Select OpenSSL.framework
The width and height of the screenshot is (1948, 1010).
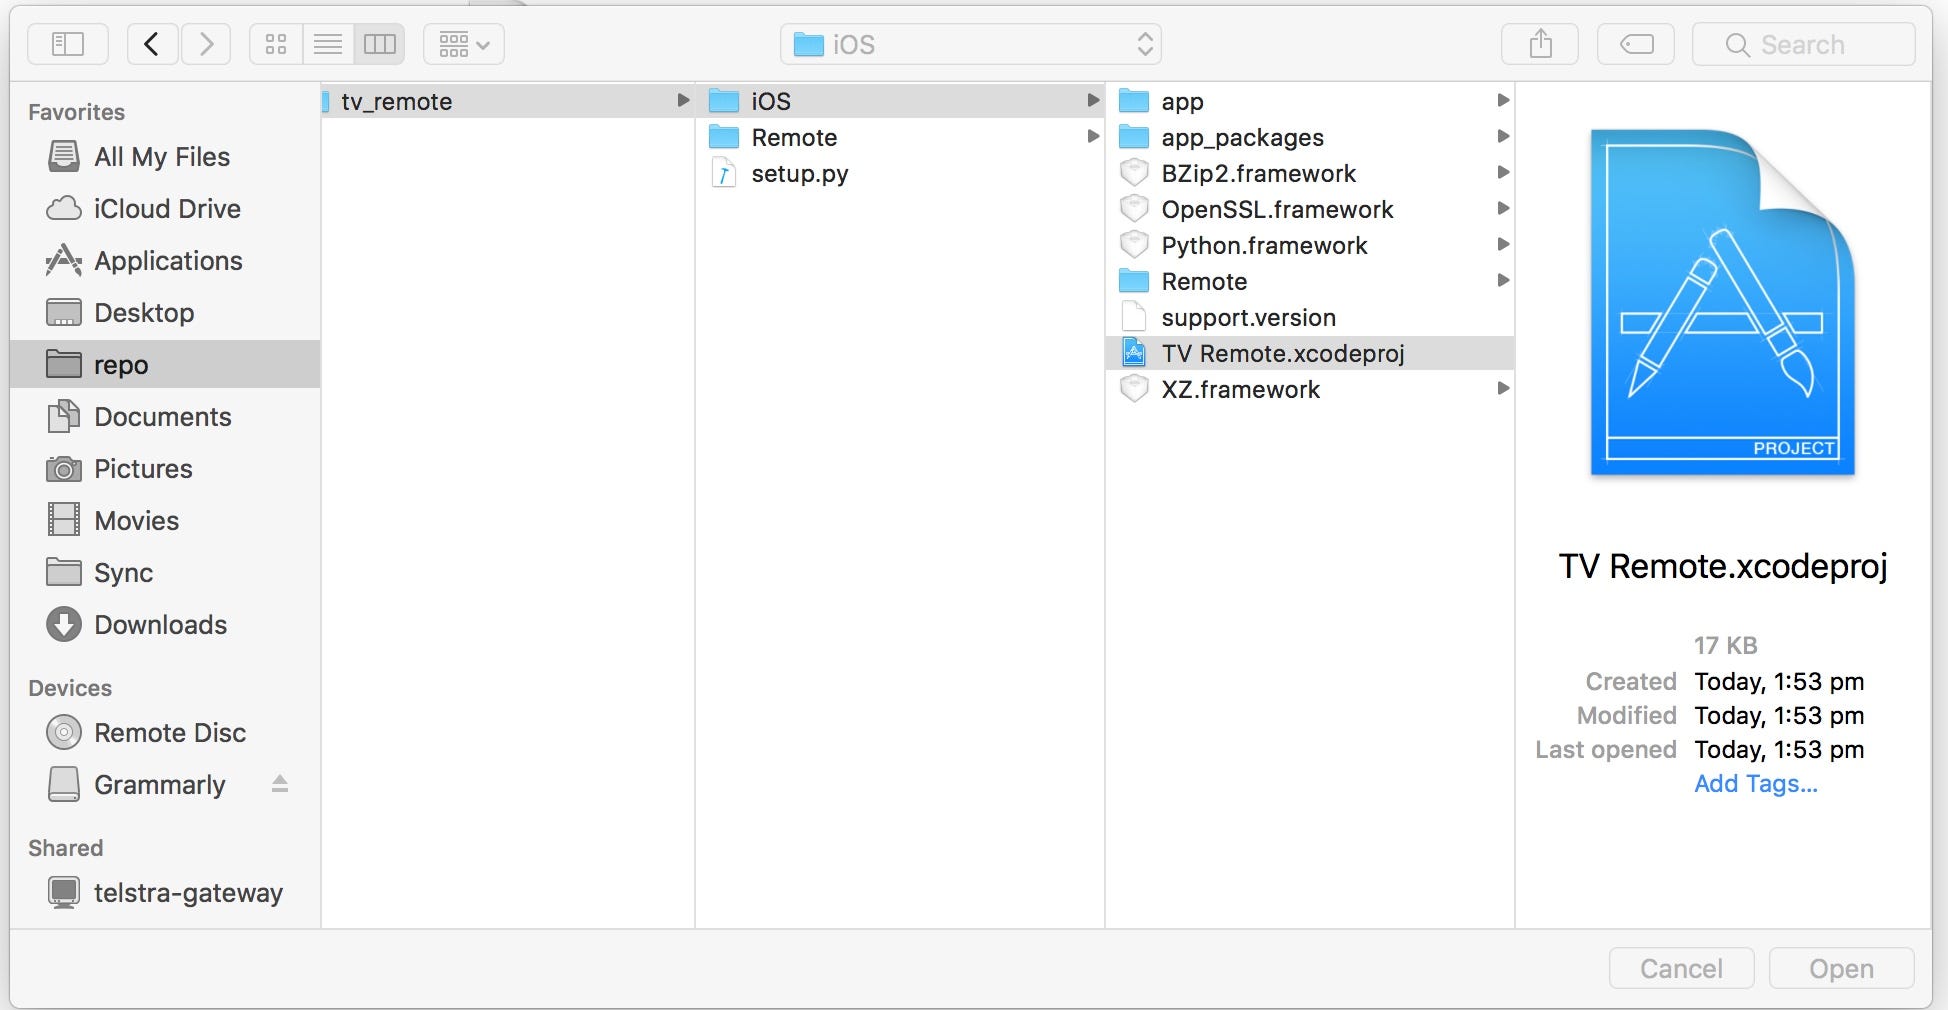(1310, 209)
